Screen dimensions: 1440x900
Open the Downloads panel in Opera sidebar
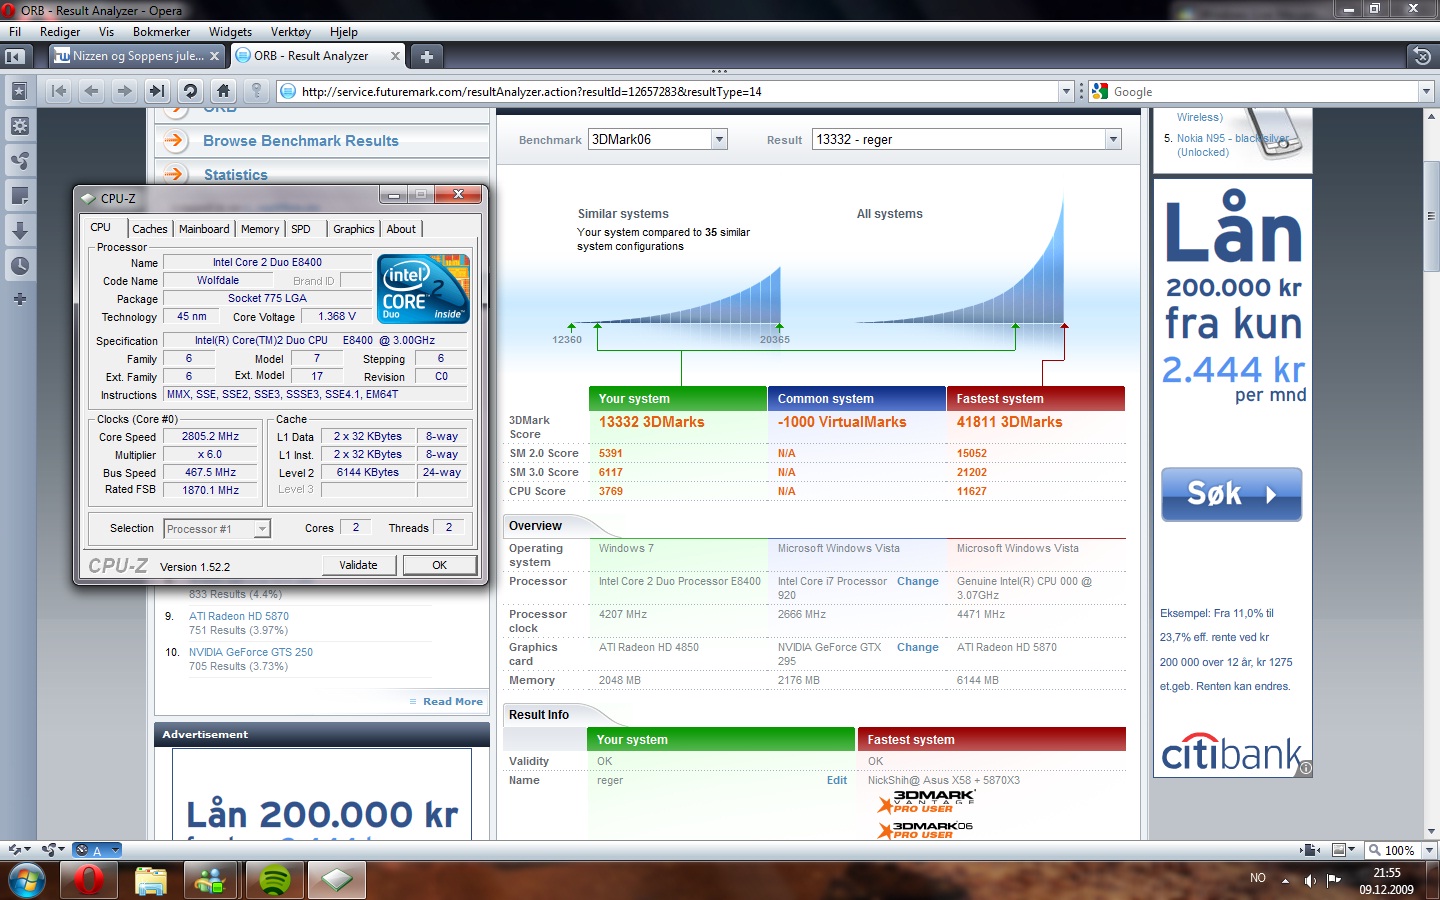(19, 230)
